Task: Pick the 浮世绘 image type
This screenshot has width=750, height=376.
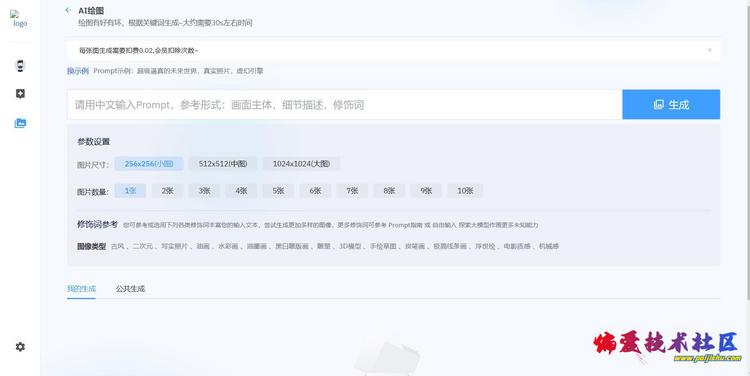Action: tap(485, 246)
